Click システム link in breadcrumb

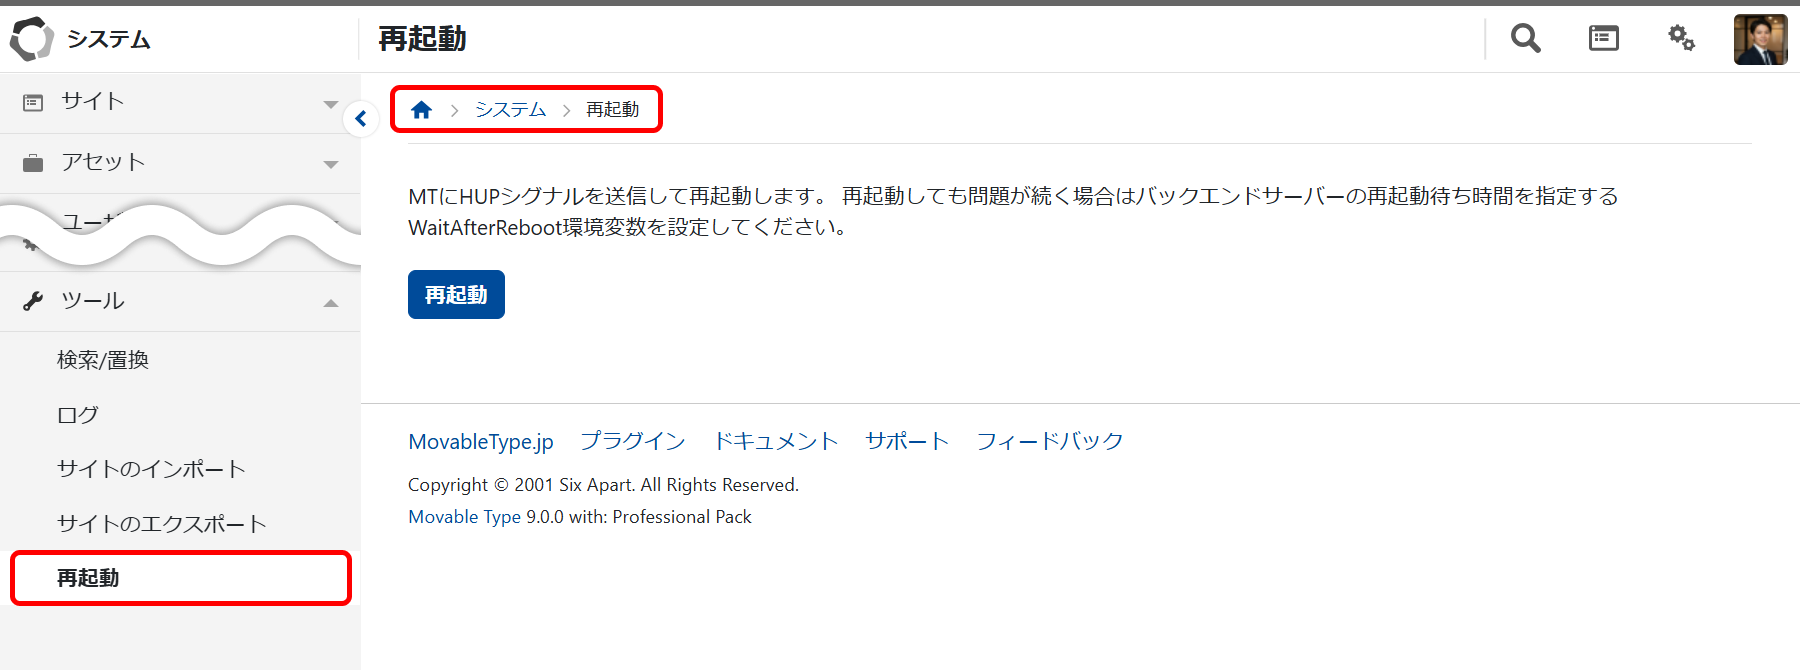pos(510,110)
